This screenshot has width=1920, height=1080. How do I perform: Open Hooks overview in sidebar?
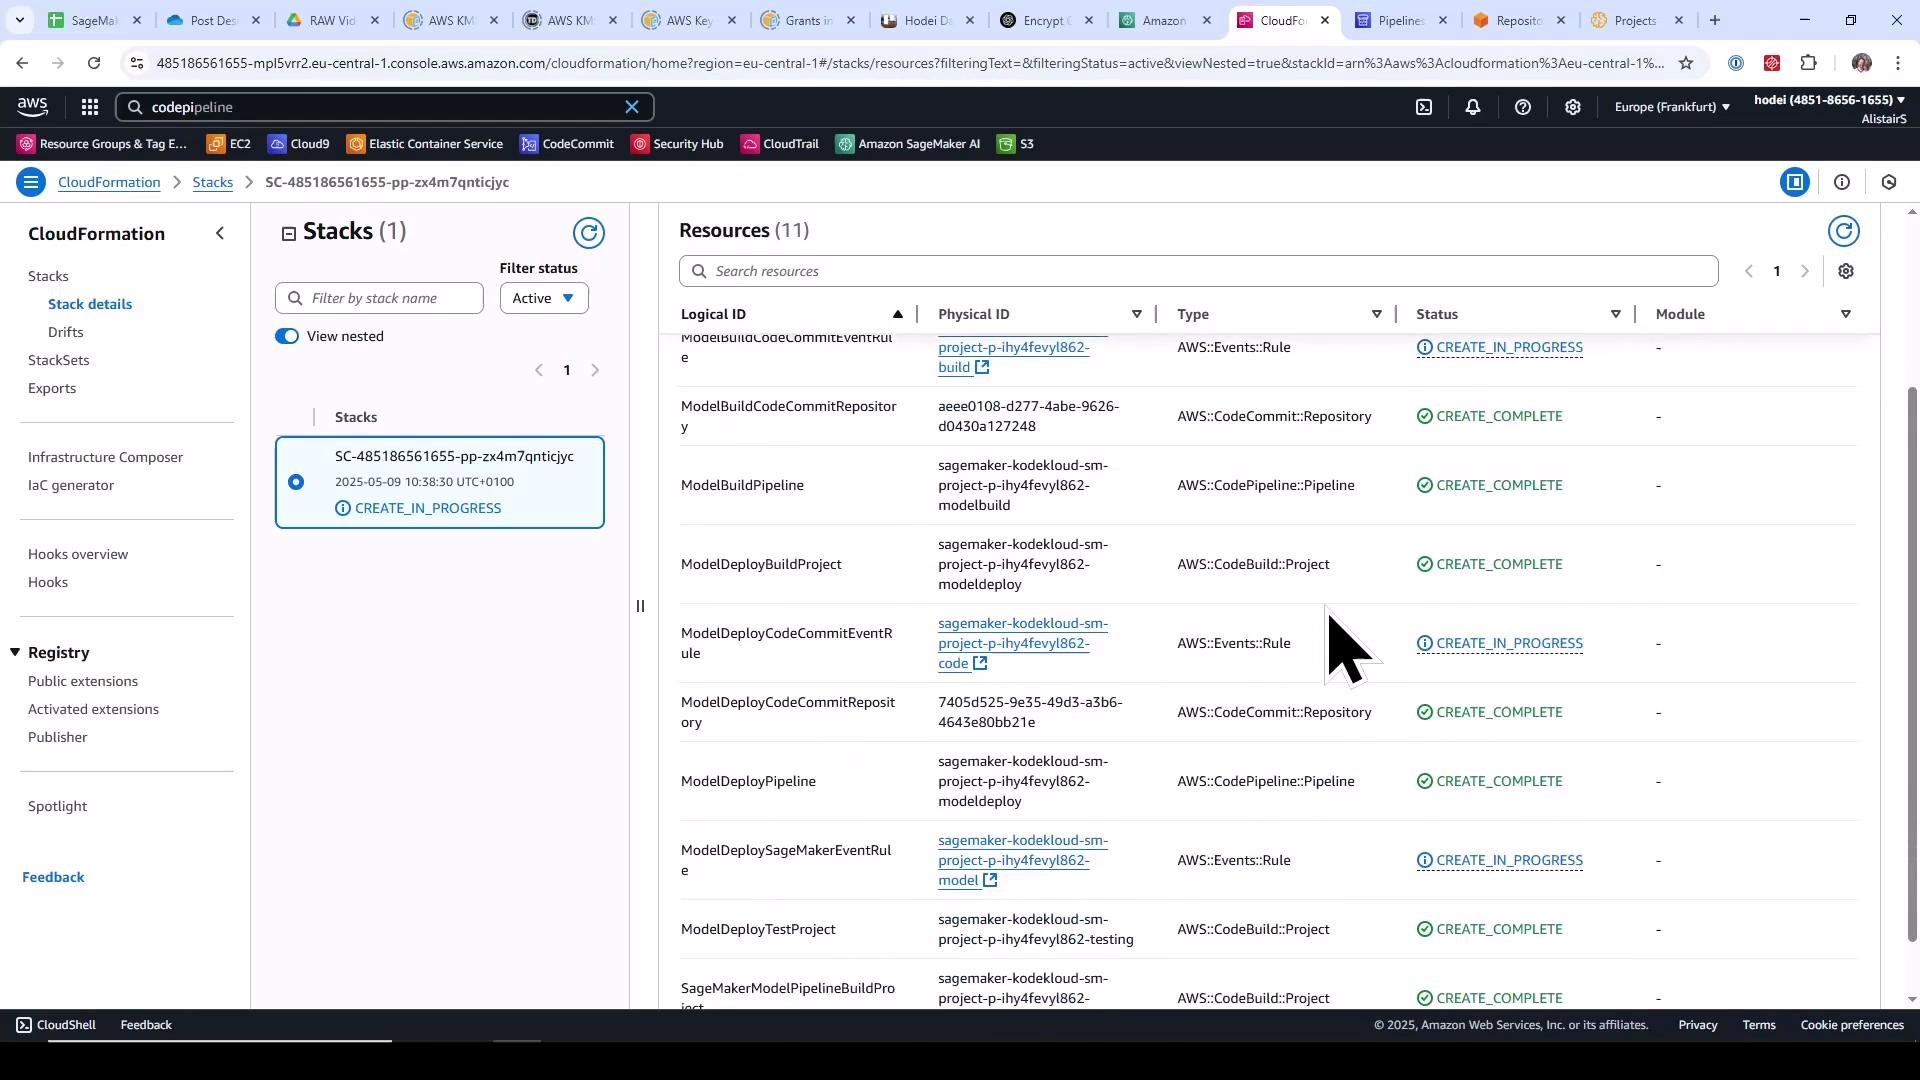[x=78, y=554]
